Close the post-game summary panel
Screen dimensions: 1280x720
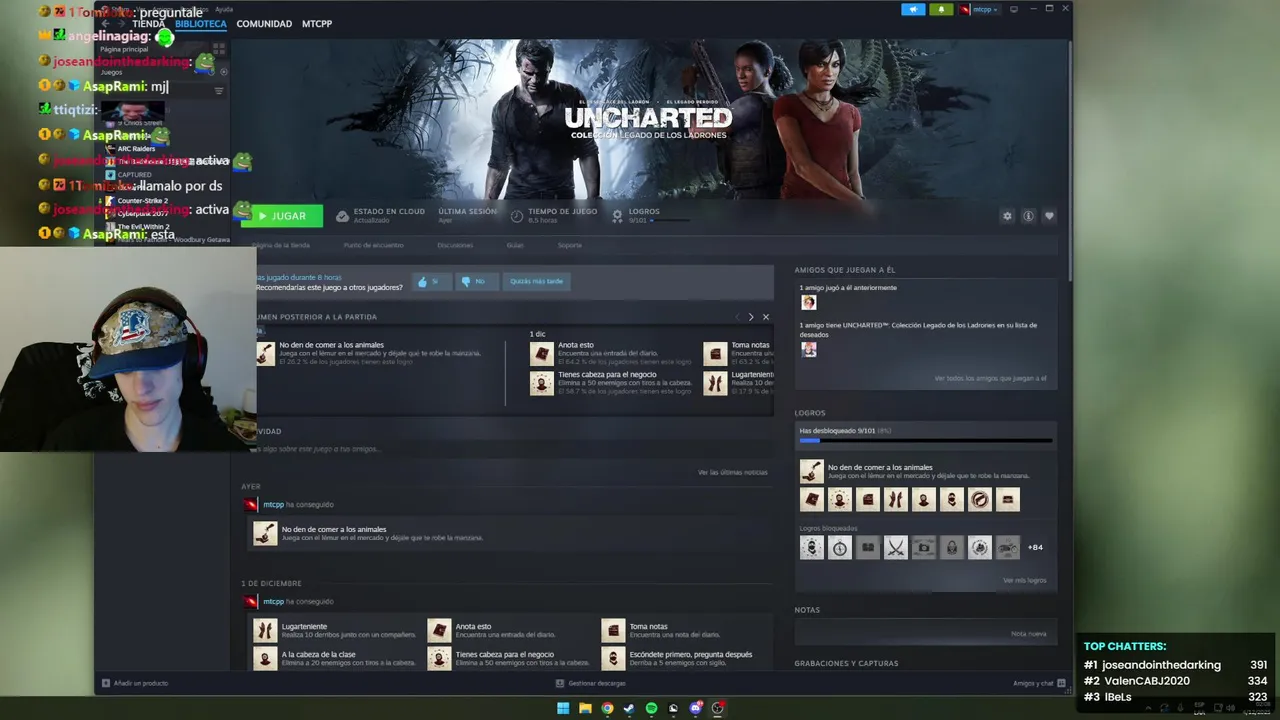[x=766, y=317]
